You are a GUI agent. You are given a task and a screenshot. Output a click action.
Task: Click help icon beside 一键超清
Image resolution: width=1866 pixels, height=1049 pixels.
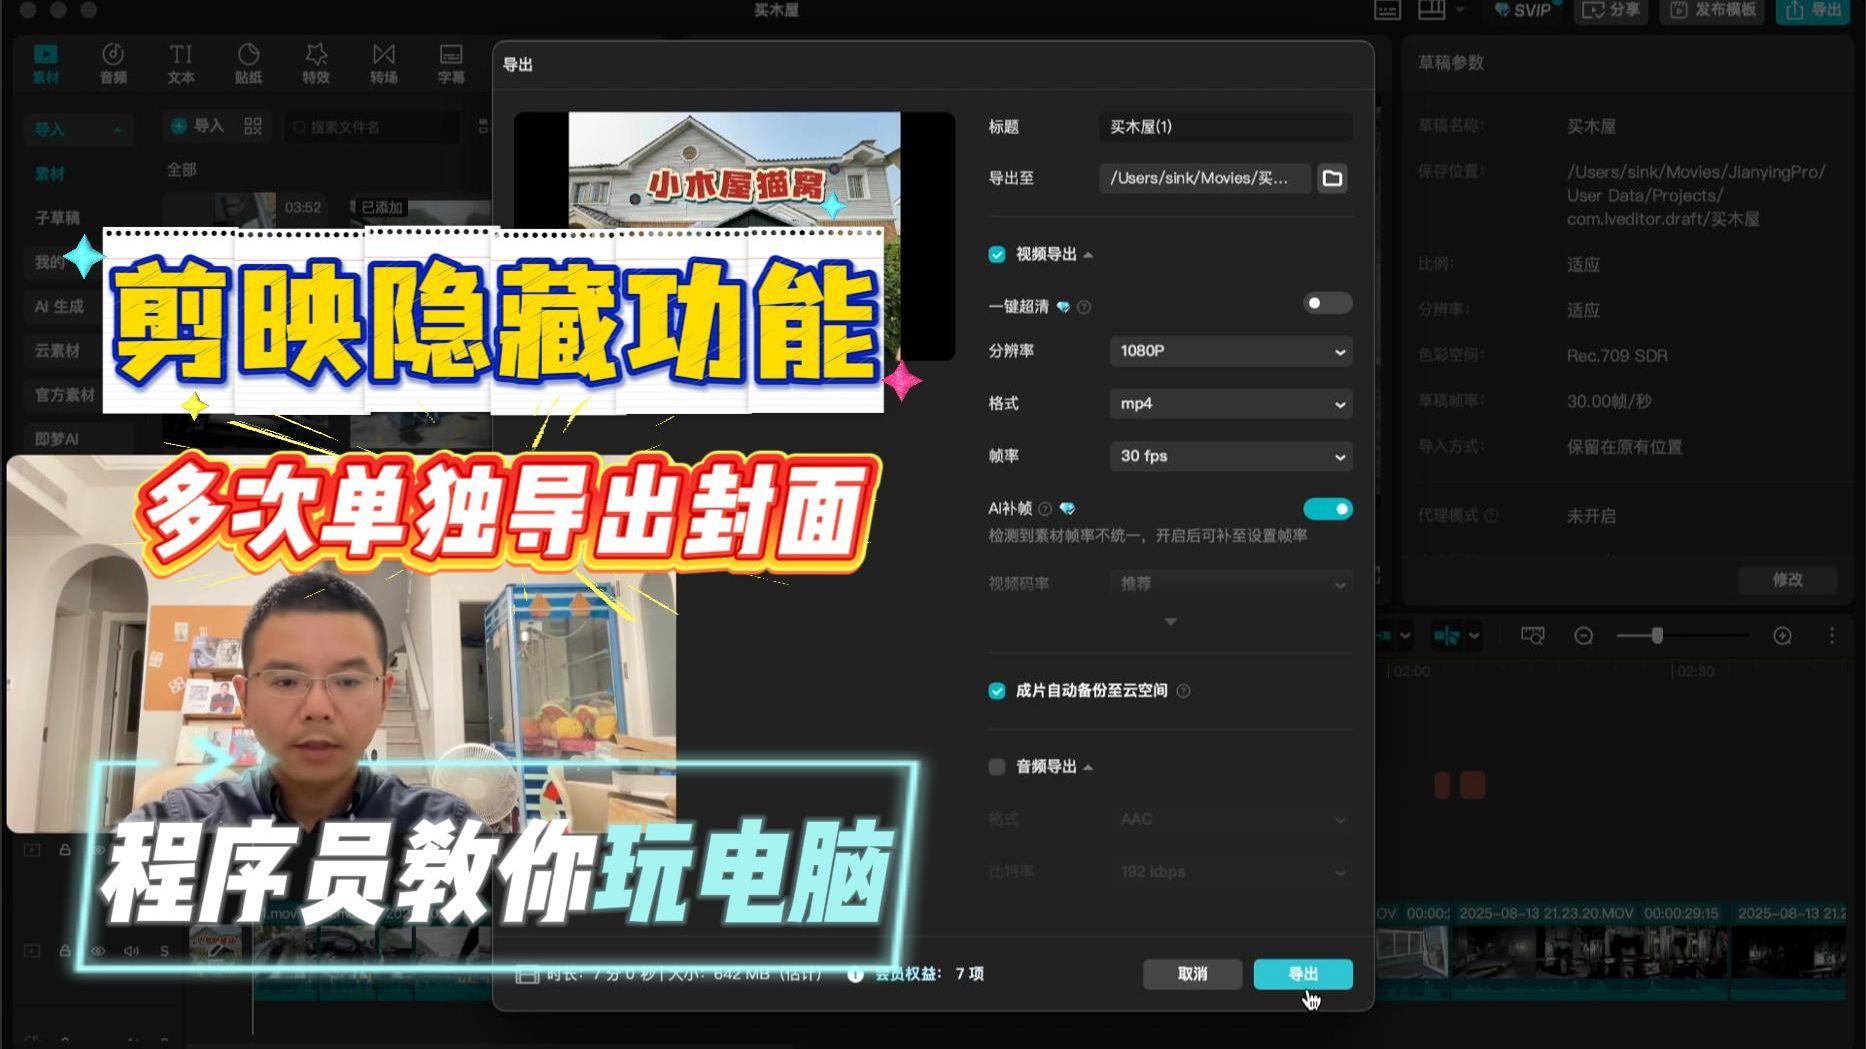coord(1084,307)
